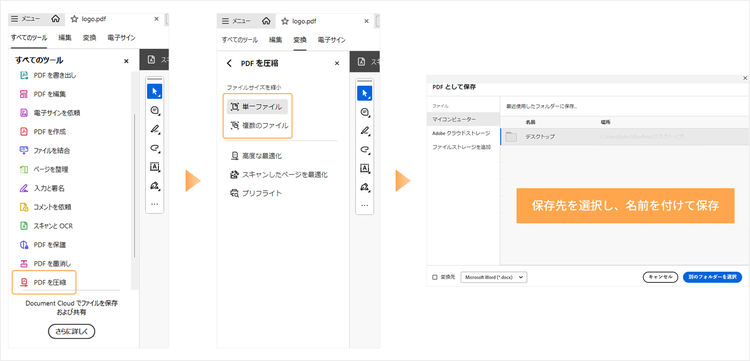
Task: Activate selection arrow tool in すべてのツール window
Action: [x=154, y=91]
